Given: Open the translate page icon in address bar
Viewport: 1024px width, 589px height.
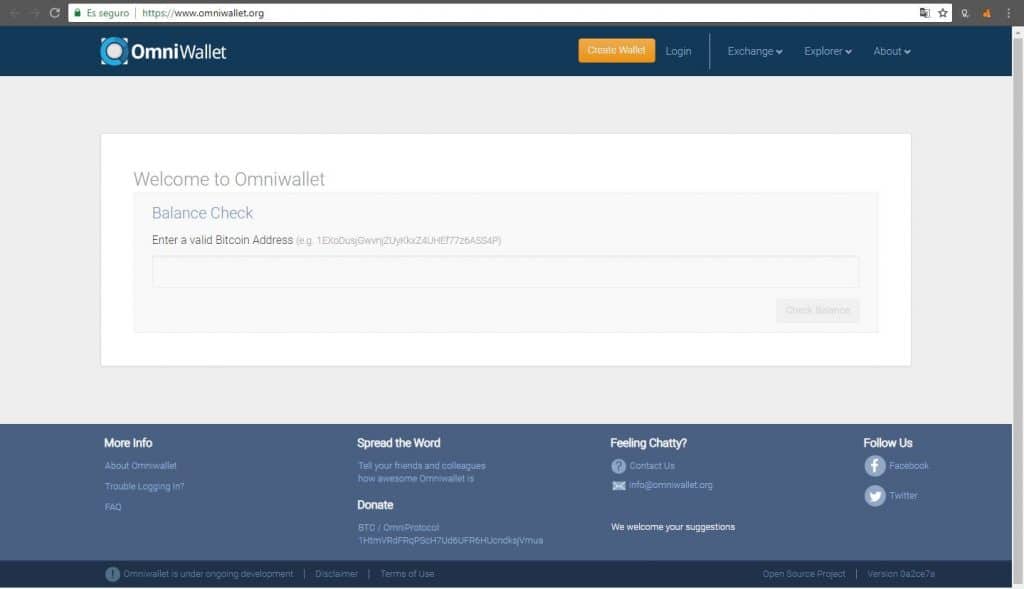Looking at the screenshot, I should coord(924,12).
